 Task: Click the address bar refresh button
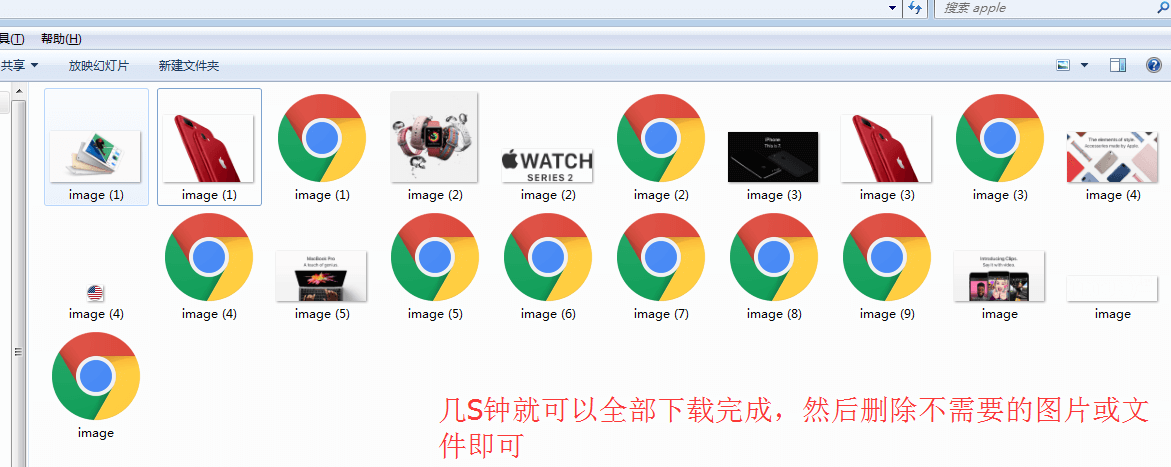pos(916,8)
